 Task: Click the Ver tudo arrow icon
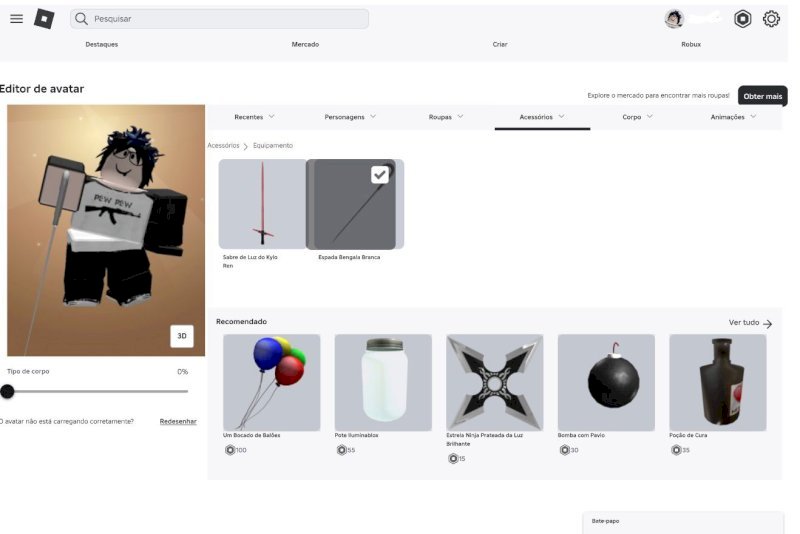pyautogui.click(x=767, y=324)
